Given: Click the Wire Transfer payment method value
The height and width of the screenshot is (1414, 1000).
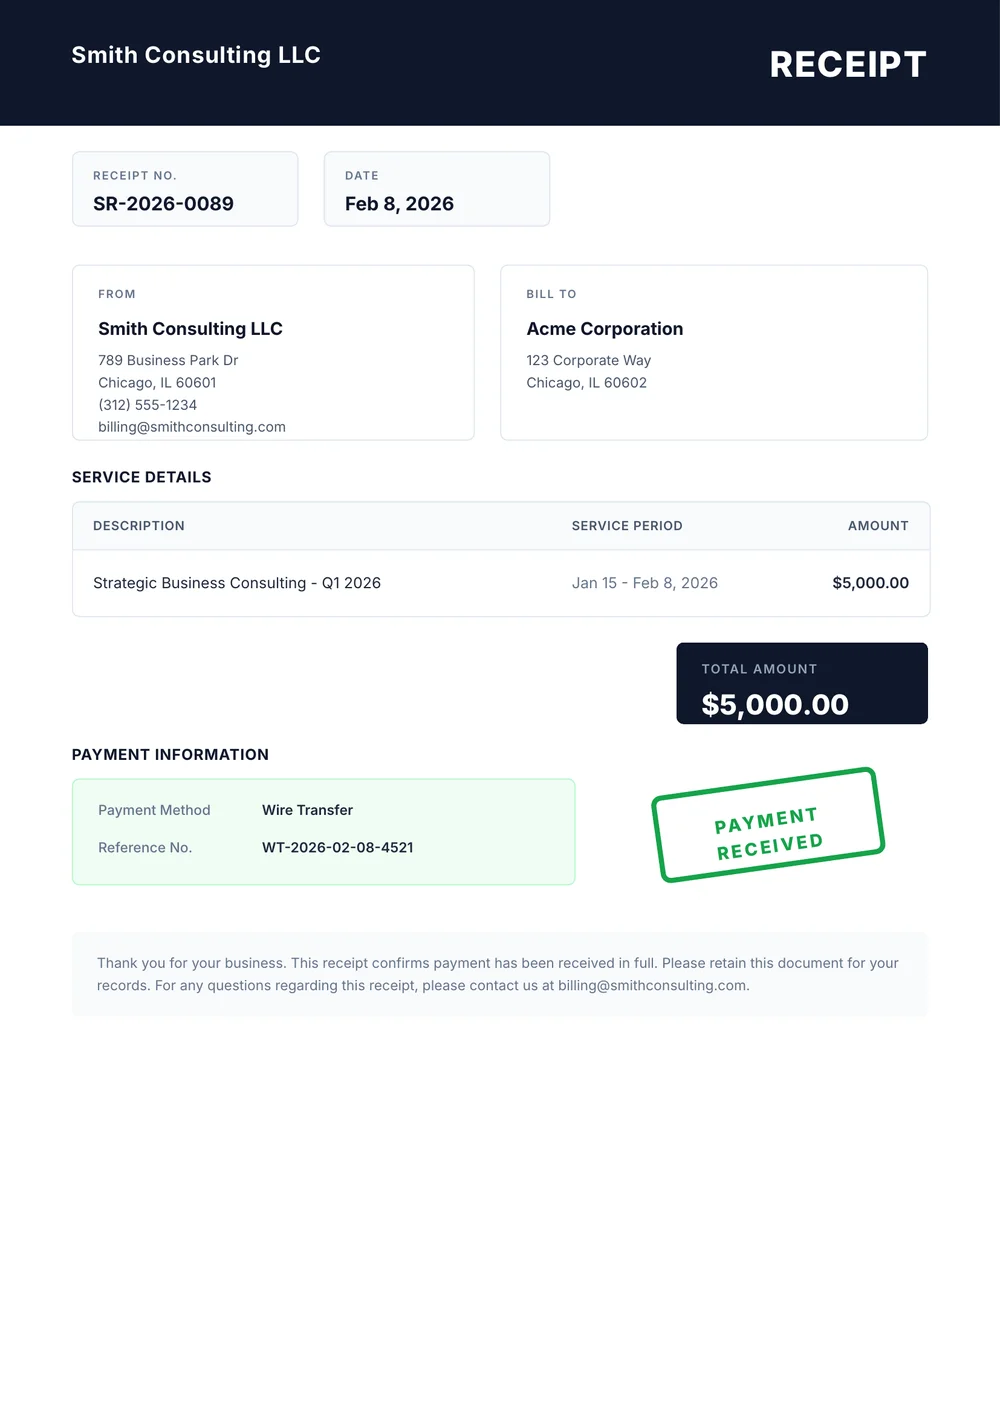Looking at the screenshot, I should click(307, 810).
